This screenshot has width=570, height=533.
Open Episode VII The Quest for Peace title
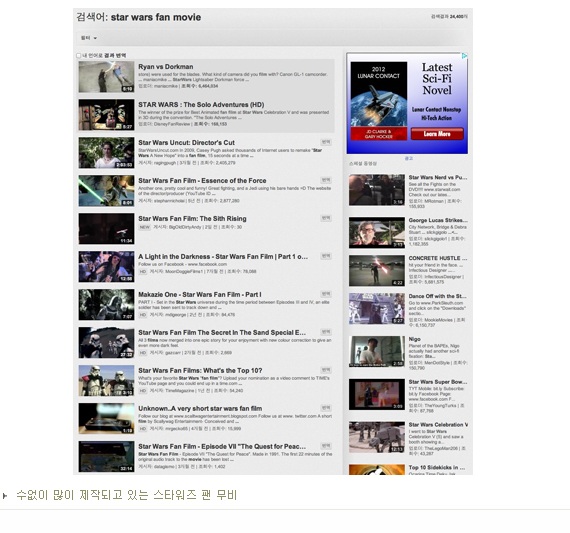[222, 446]
